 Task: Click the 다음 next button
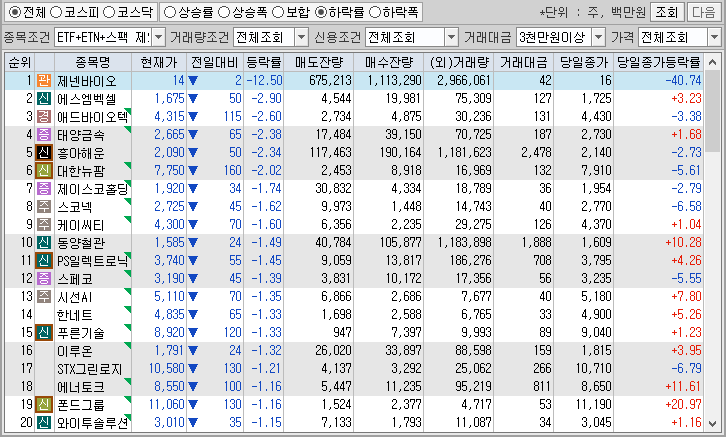(x=703, y=12)
